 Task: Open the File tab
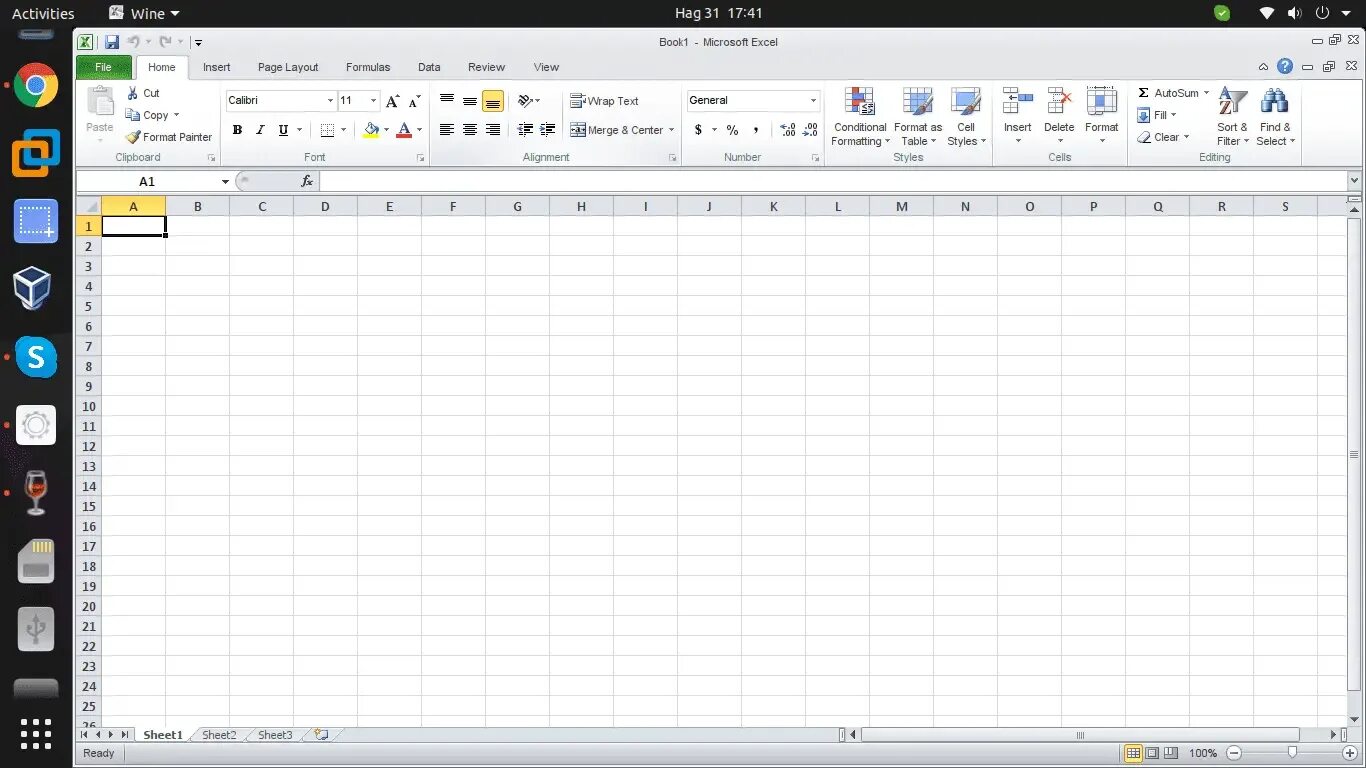click(x=104, y=67)
